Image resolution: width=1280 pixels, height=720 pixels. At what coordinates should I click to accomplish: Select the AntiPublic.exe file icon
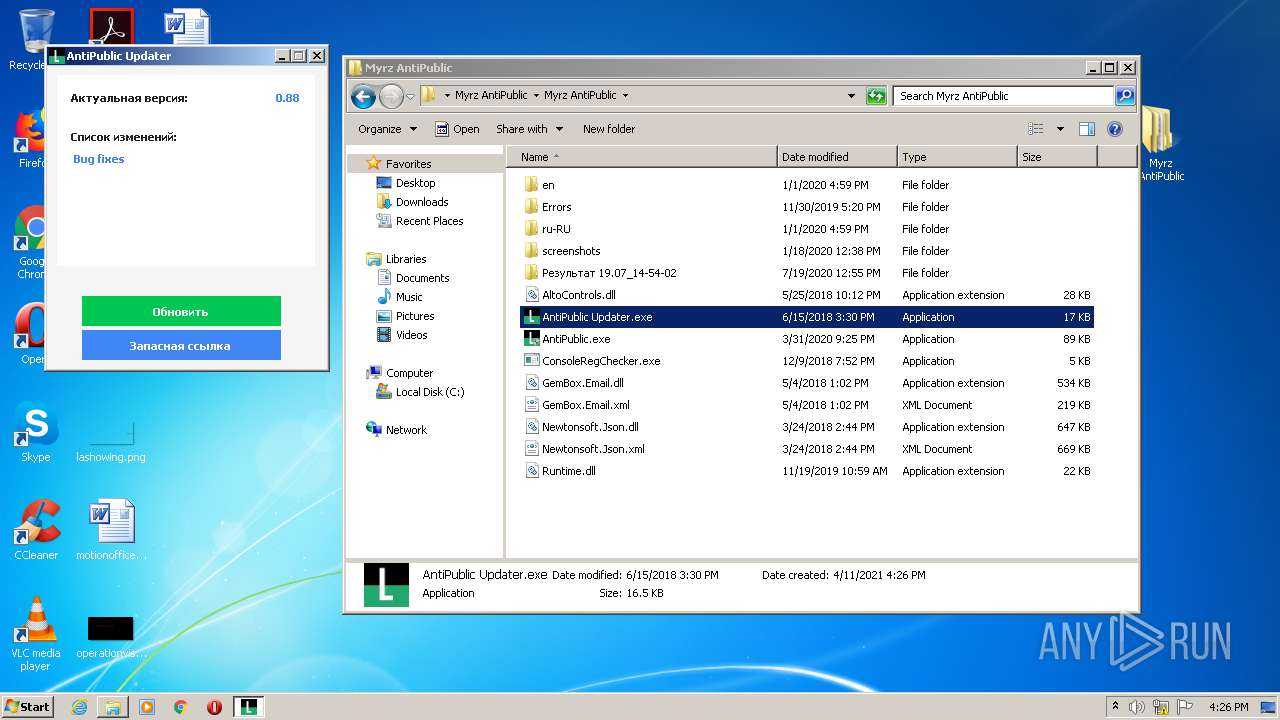click(532, 339)
